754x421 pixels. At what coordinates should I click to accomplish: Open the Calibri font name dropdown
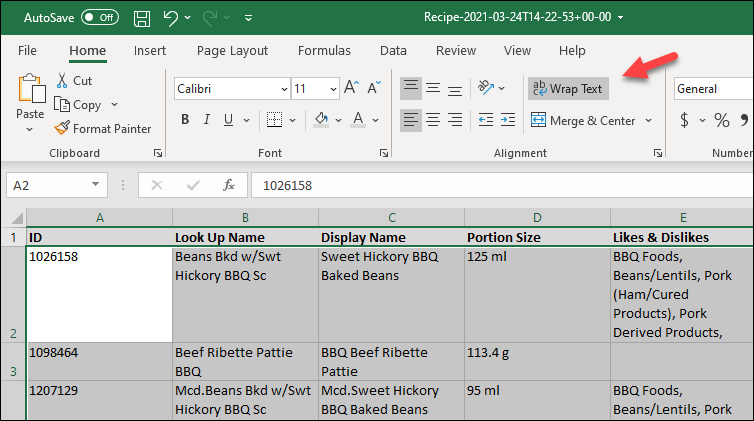tap(282, 89)
